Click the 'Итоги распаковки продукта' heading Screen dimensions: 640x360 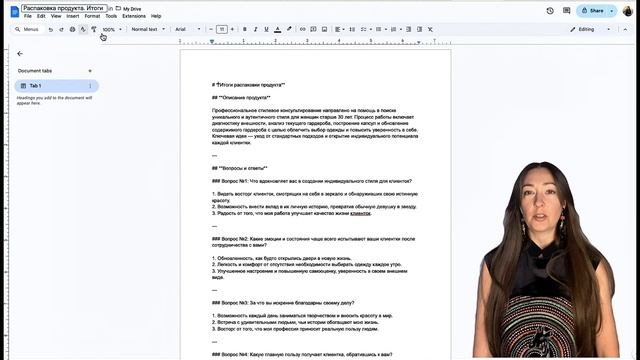248,85
